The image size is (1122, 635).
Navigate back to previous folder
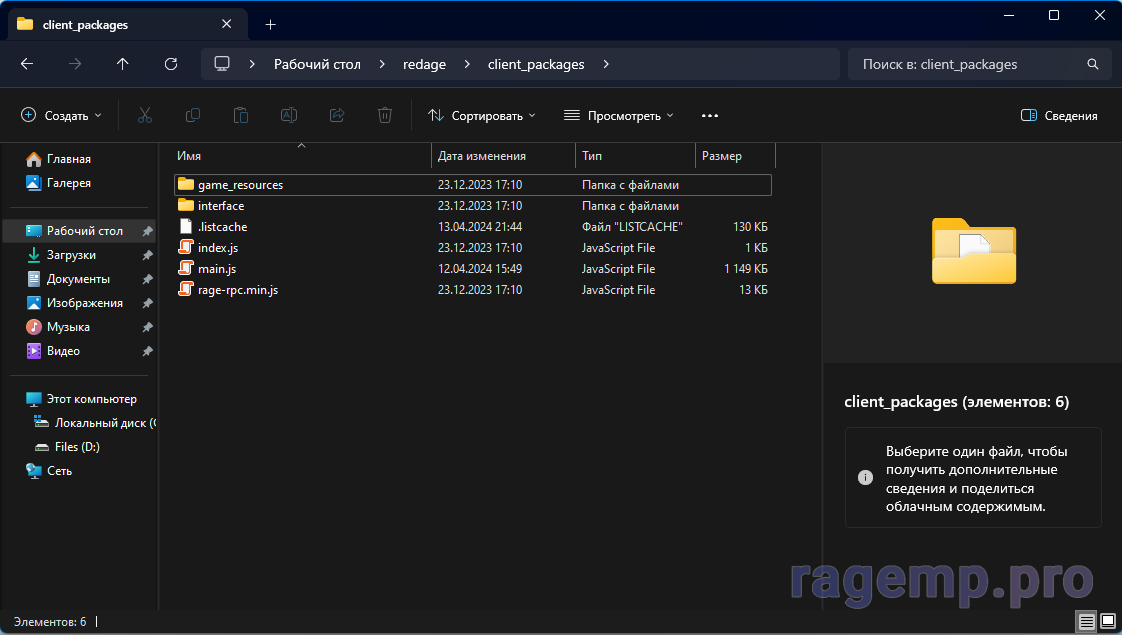27,64
